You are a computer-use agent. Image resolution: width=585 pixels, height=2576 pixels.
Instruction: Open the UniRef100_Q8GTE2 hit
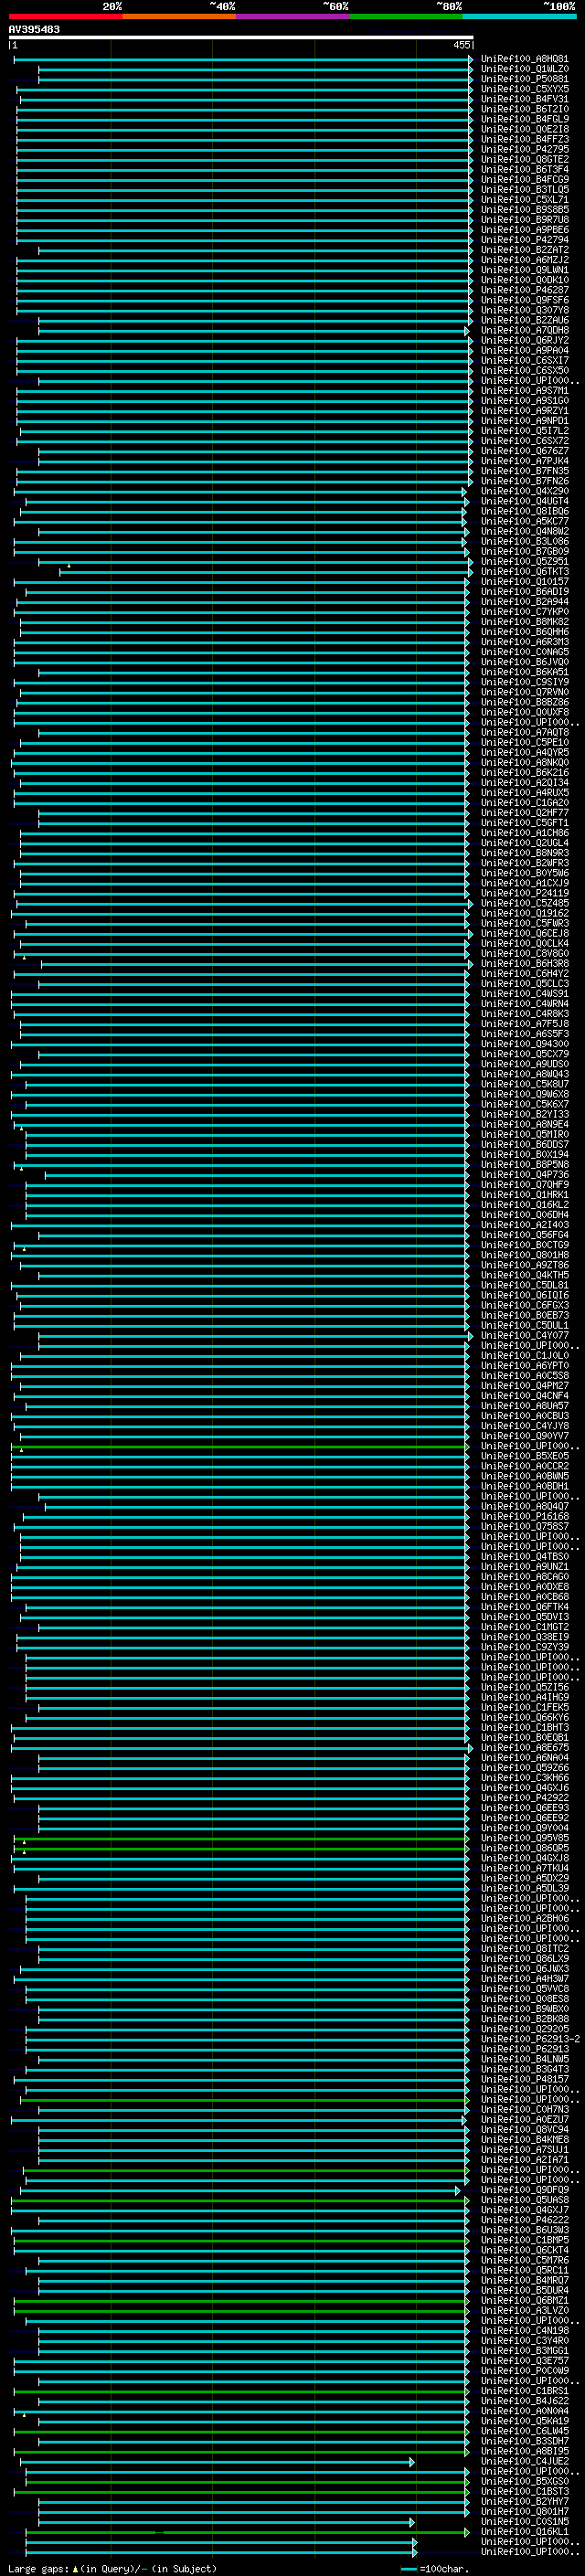pos(525,159)
